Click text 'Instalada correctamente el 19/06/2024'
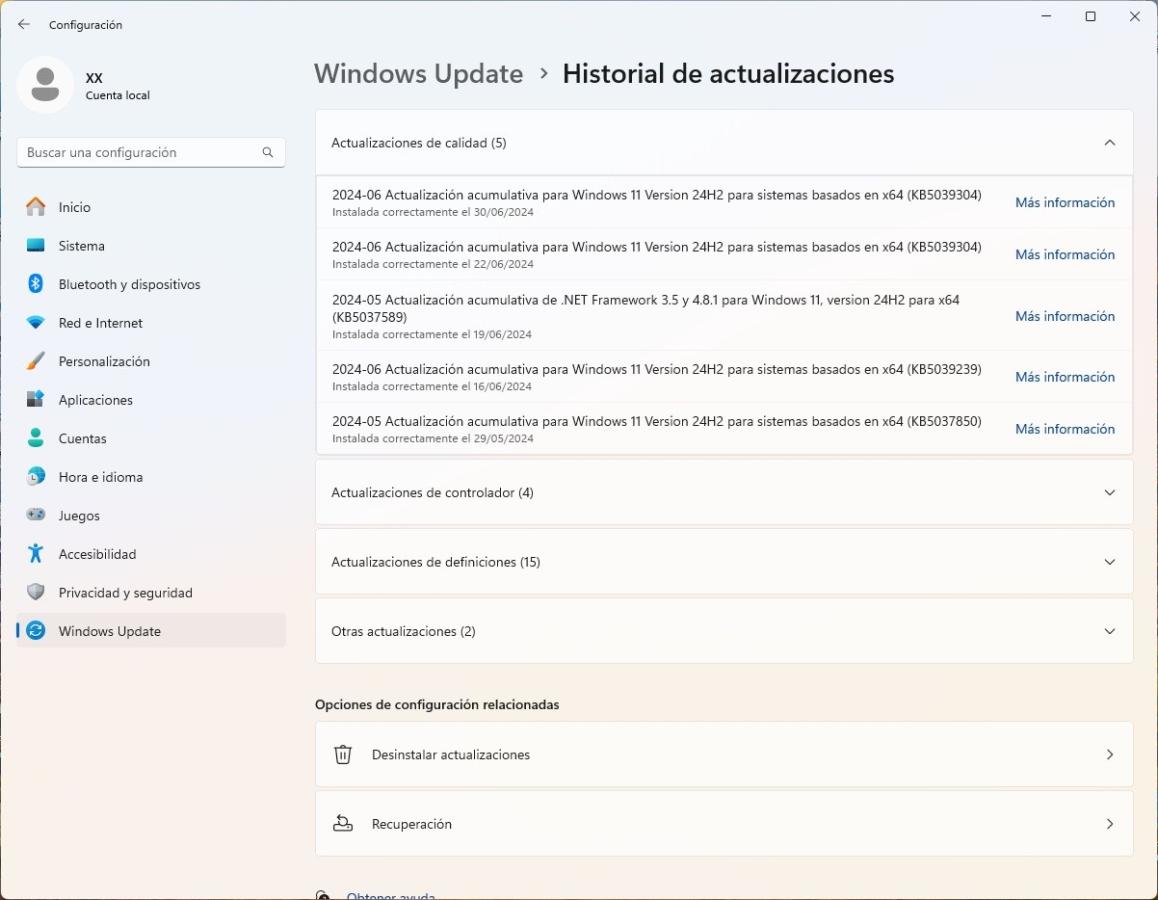The image size is (1158, 900). [431, 334]
